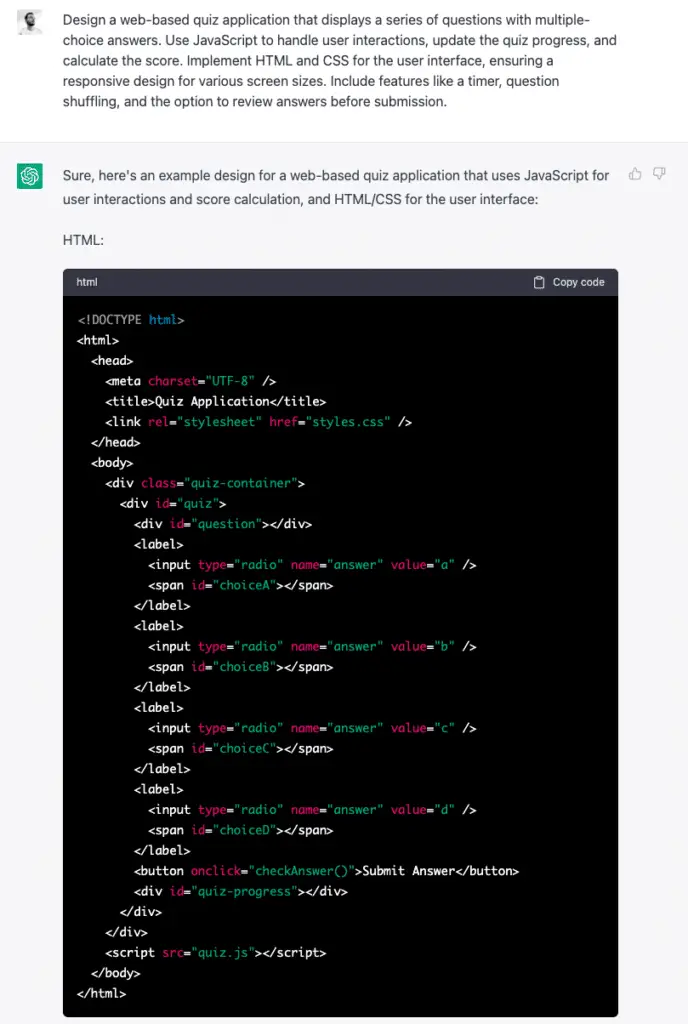Click the quiz-progress div code line
The width and height of the screenshot is (688, 1024).
click(x=241, y=891)
